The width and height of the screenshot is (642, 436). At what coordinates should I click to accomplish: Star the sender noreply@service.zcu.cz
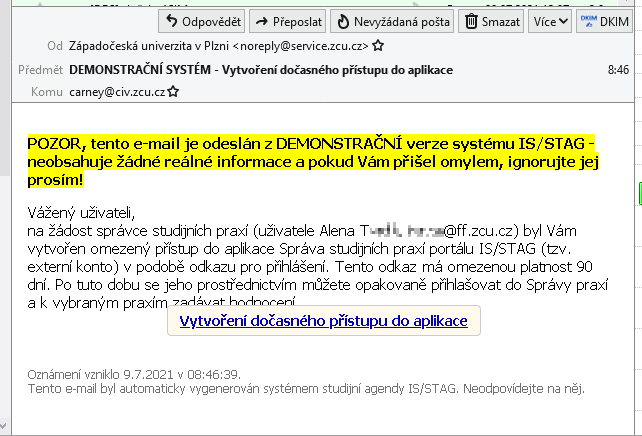click(x=378, y=45)
